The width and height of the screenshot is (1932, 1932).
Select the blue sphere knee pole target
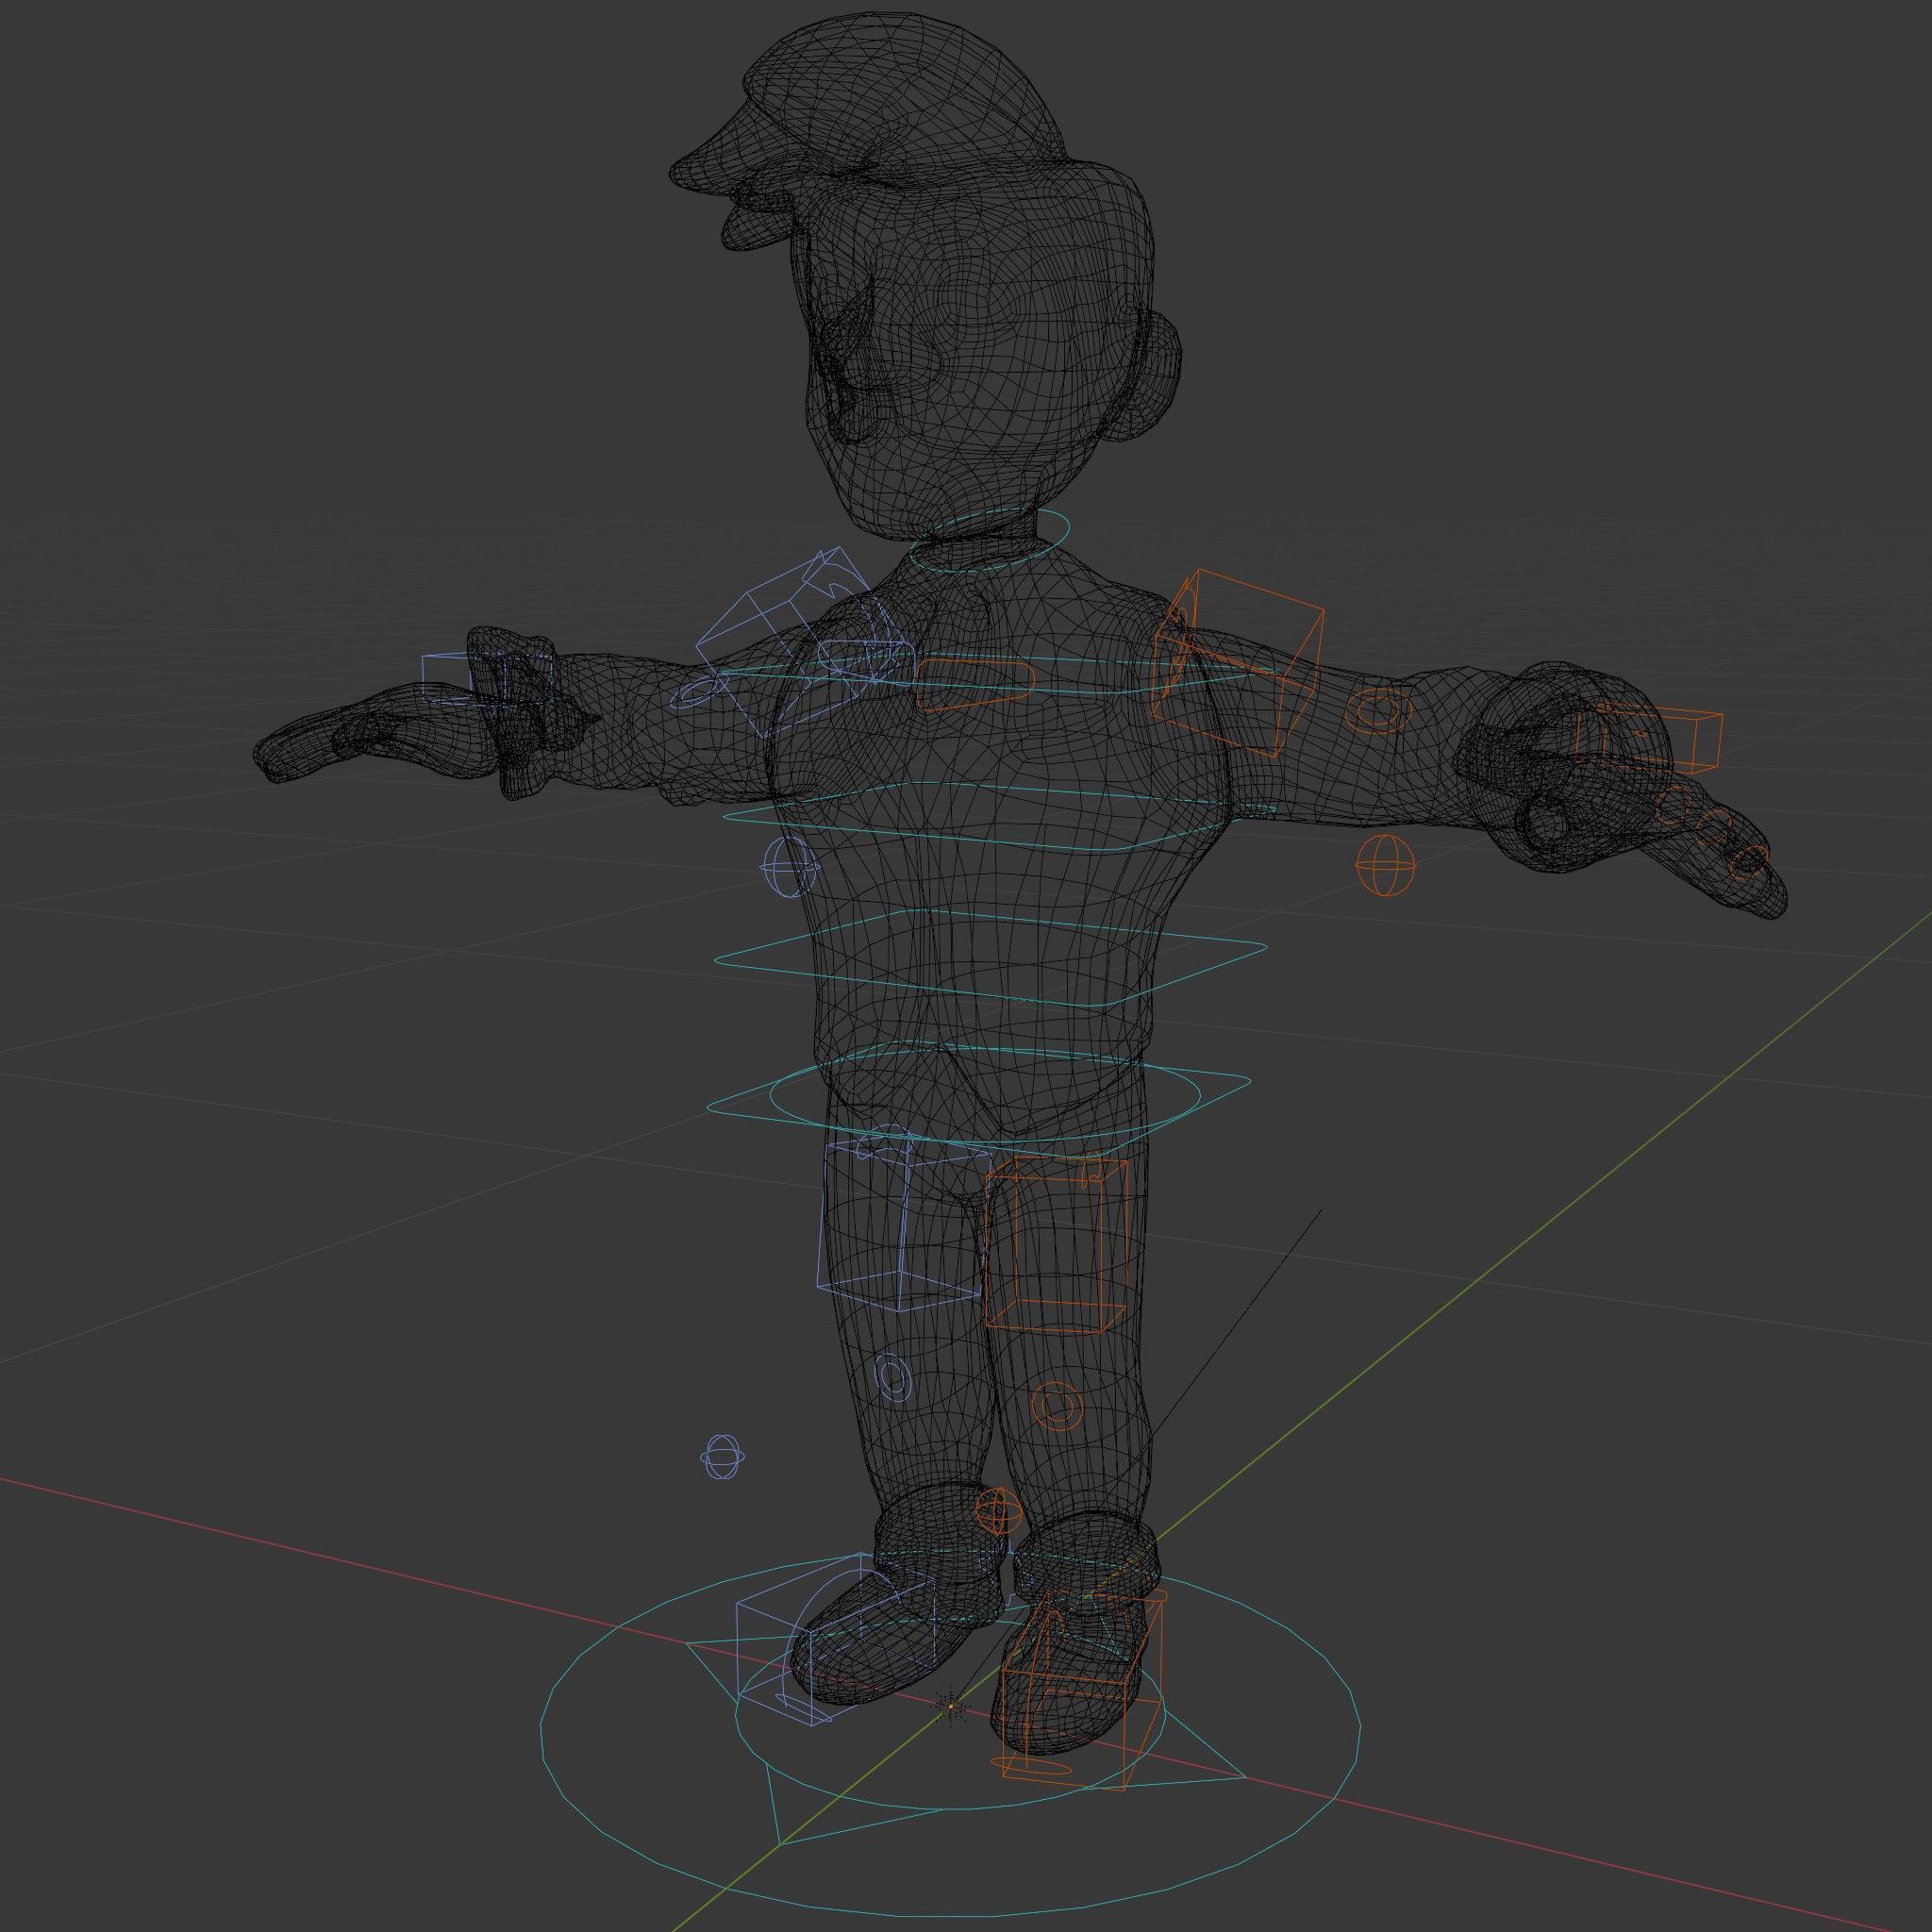pos(722,1457)
